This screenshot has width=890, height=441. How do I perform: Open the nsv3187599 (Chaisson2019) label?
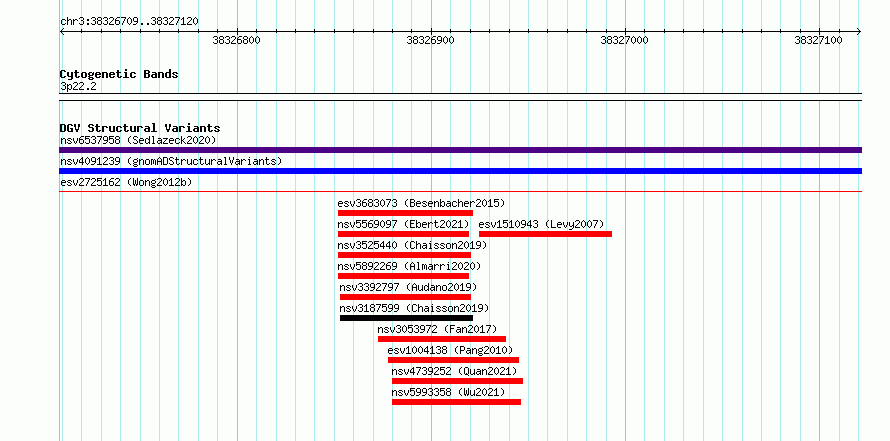tap(414, 308)
